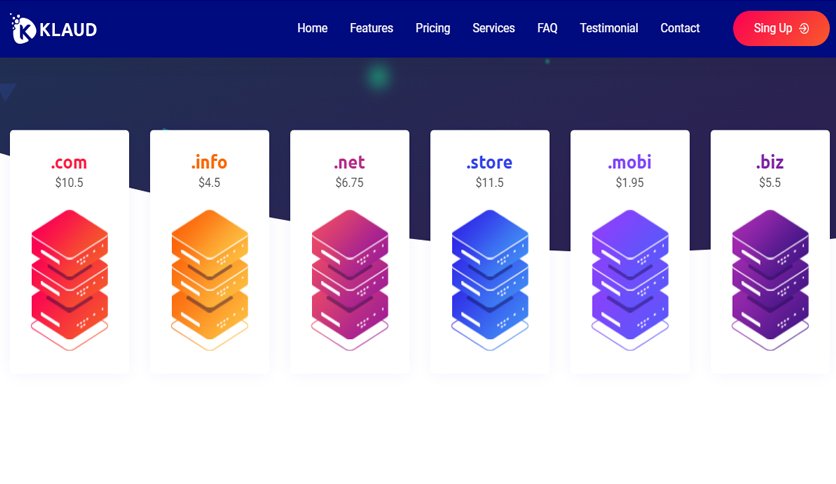Click the $11.5 price label
The height and width of the screenshot is (484, 836).
[489, 183]
